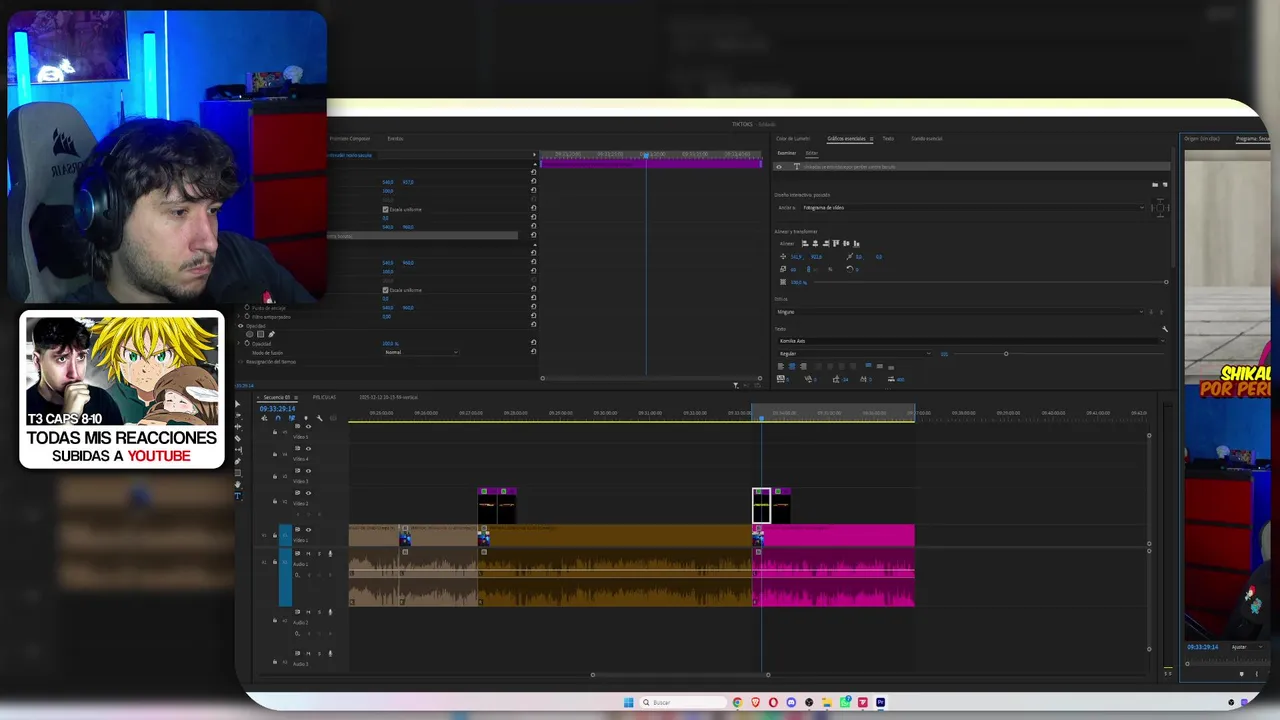Select the Type (T) tool in the toolbox

click(237, 495)
